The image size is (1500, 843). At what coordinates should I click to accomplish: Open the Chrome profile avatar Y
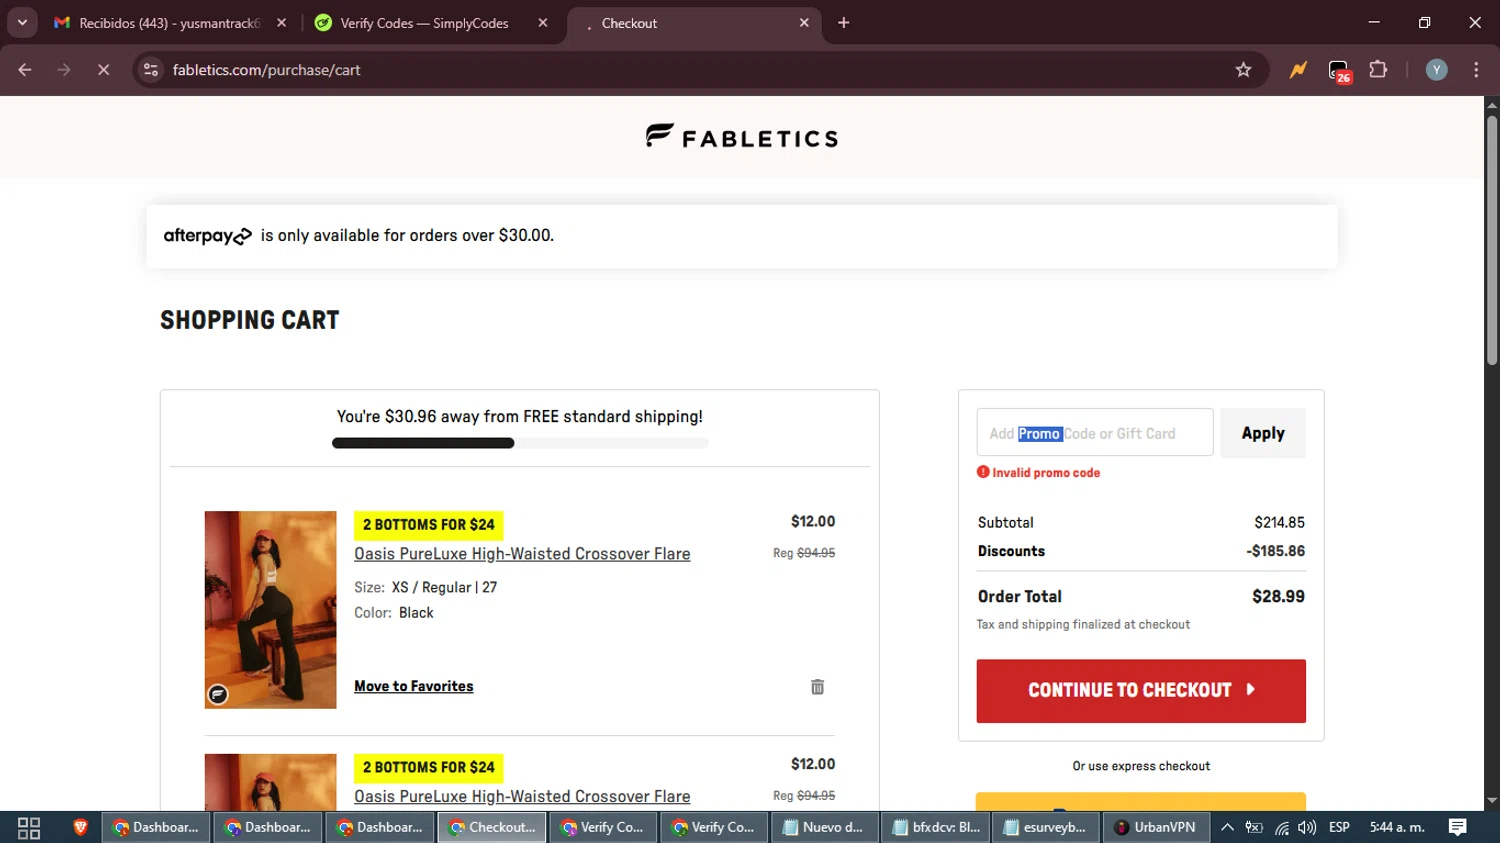(x=1436, y=70)
